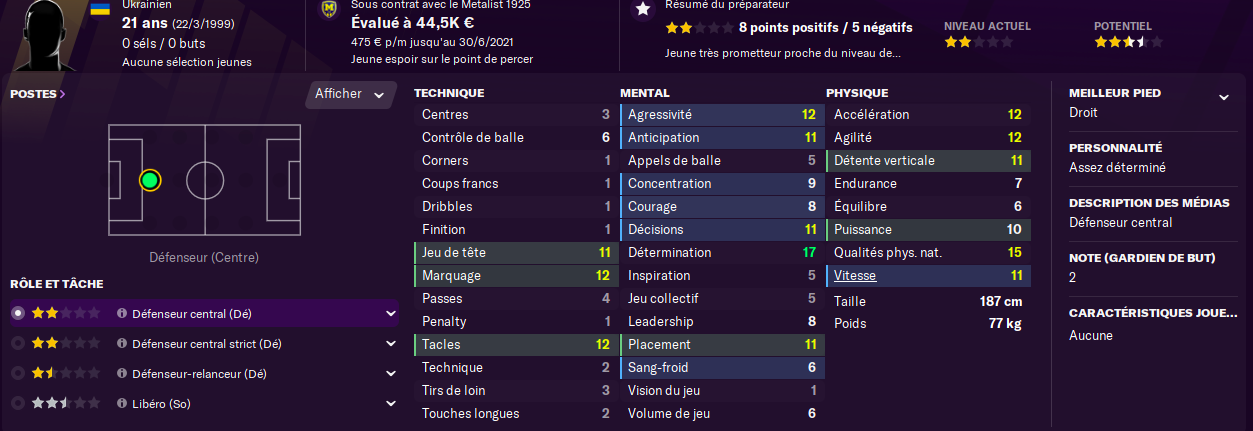The height and width of the screenshot is (431, 1253).
Task: Click info icon next to Défenseur central strict
Action: click(x=122, y=344)
